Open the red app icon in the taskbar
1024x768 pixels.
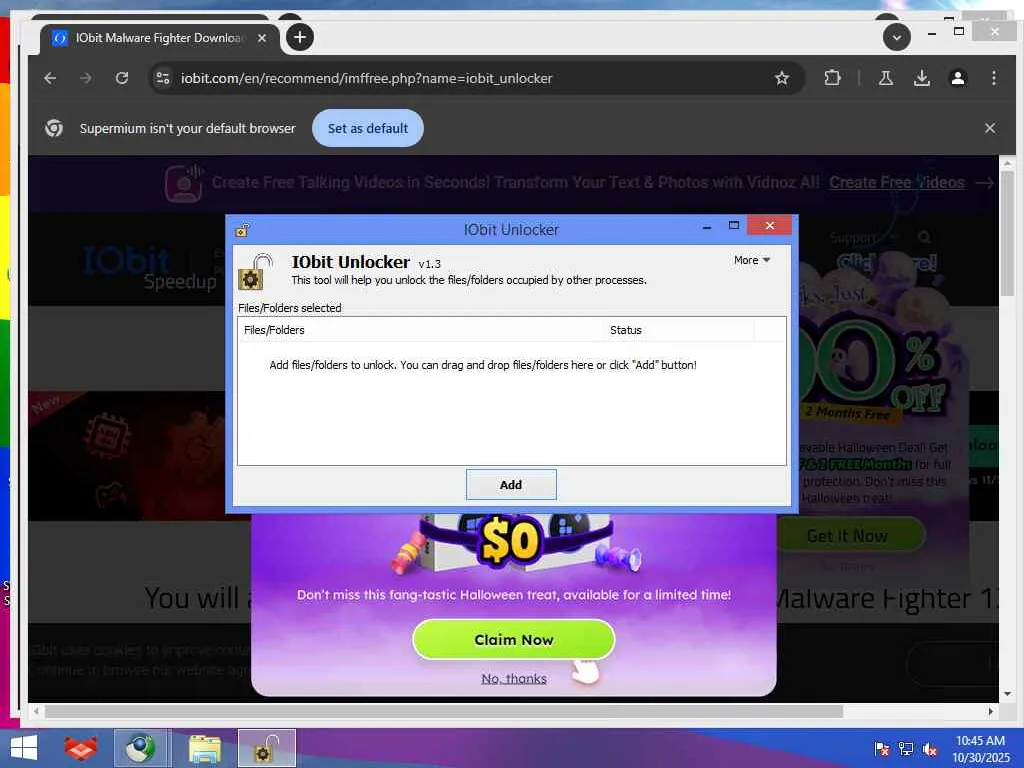pyautogui.click(x=80, y=748)
